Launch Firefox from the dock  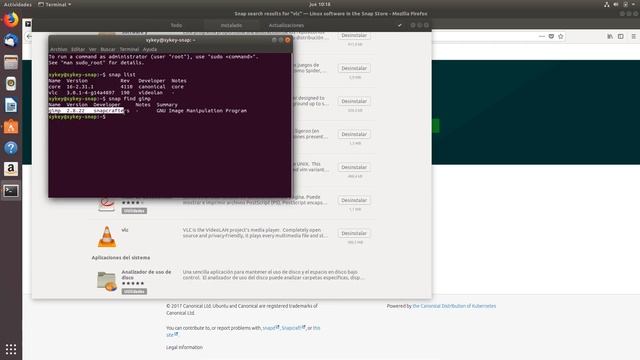(11, 20)
